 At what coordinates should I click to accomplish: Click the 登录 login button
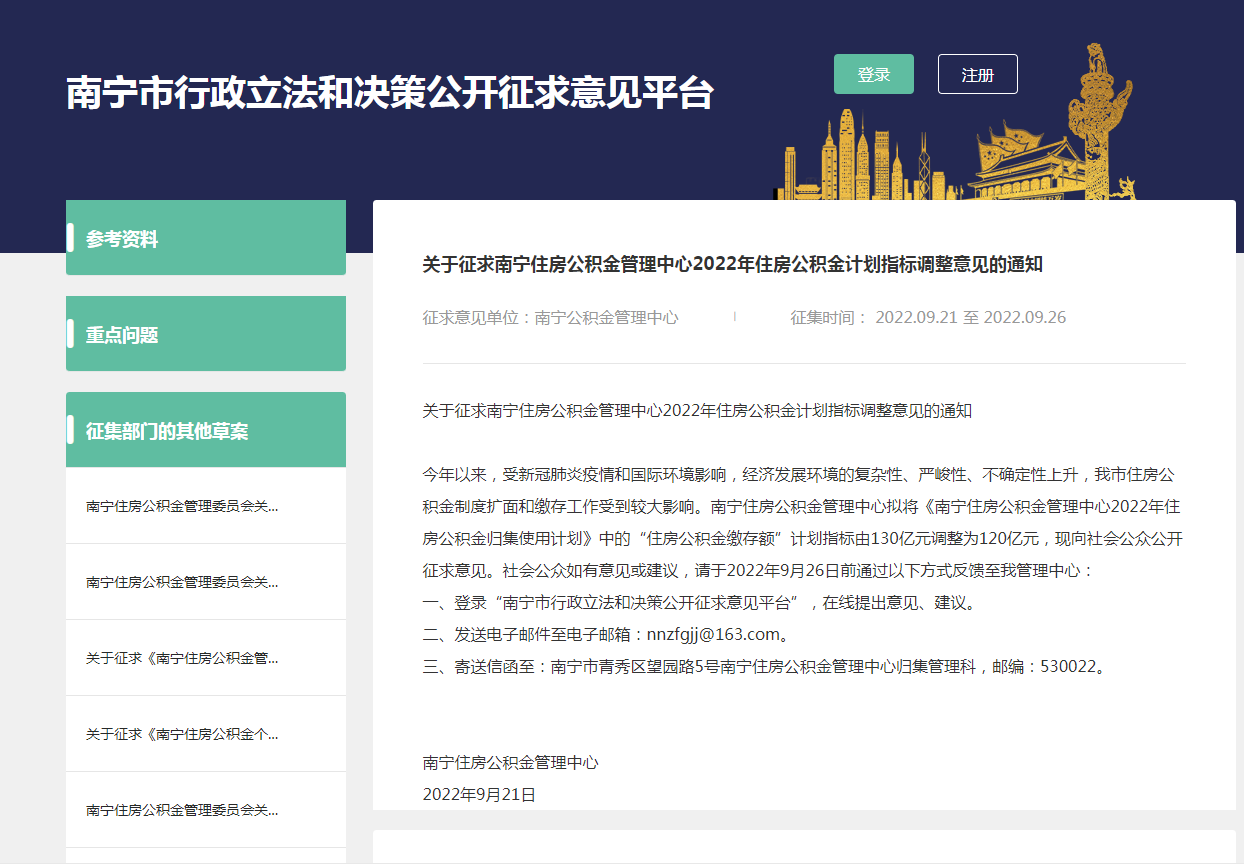click(873, 74)
